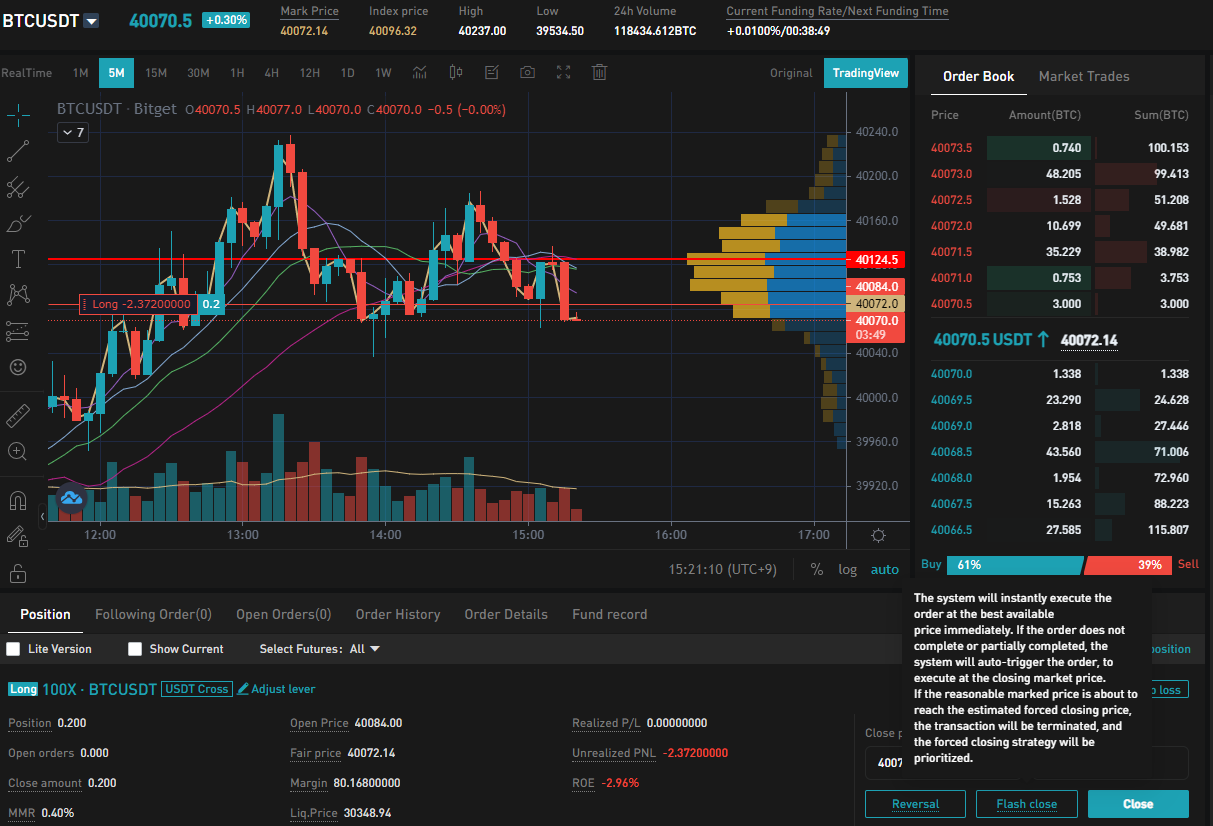
Task: Open the Following Order(0) tab
Action: coord(153,614)
